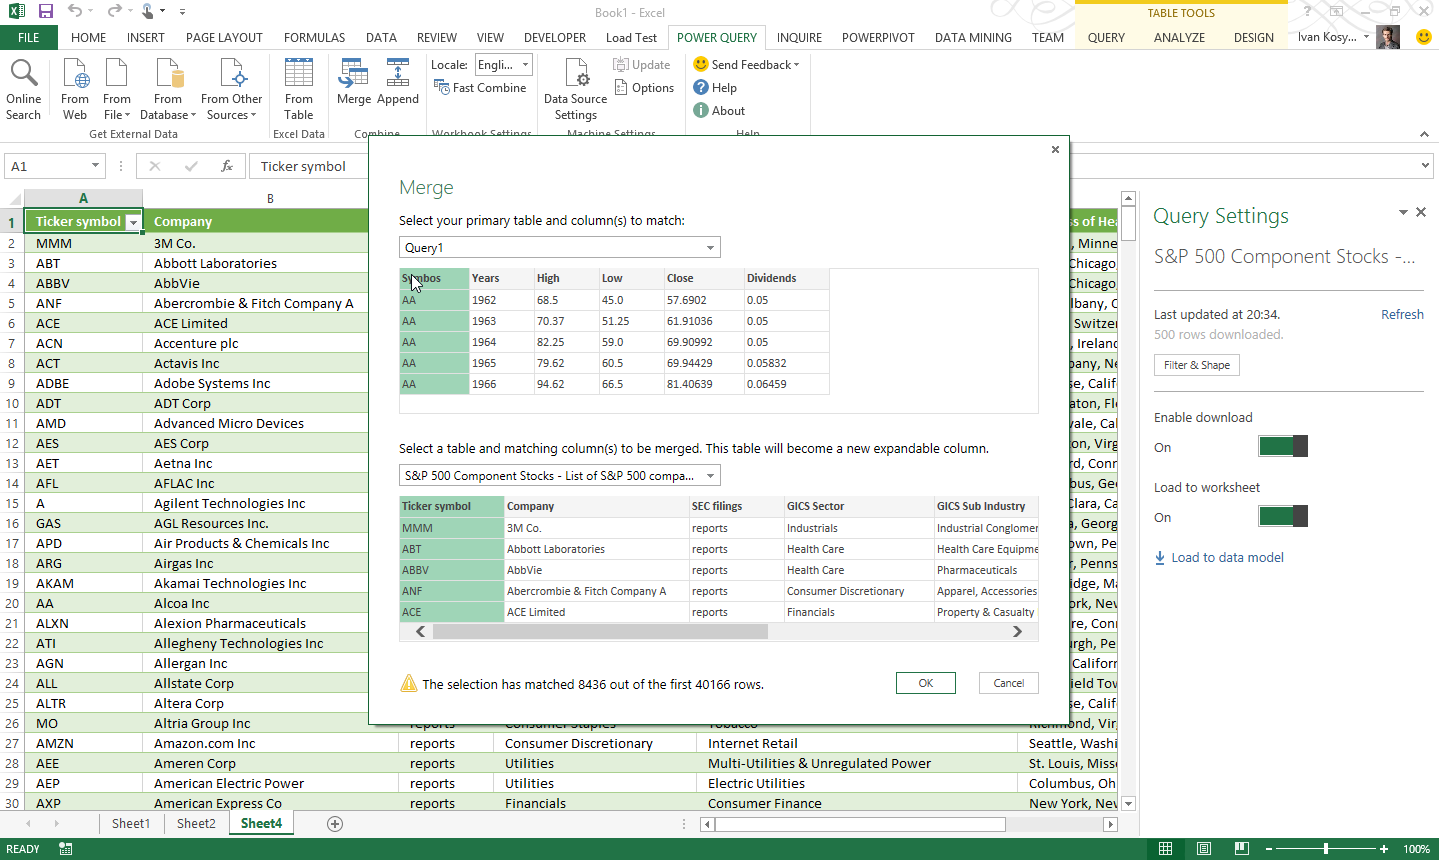Image resolution: width=1439 pixels, height=860 pixels.
Task: Toggle the Enable download switch
Action: point(1282,447)
